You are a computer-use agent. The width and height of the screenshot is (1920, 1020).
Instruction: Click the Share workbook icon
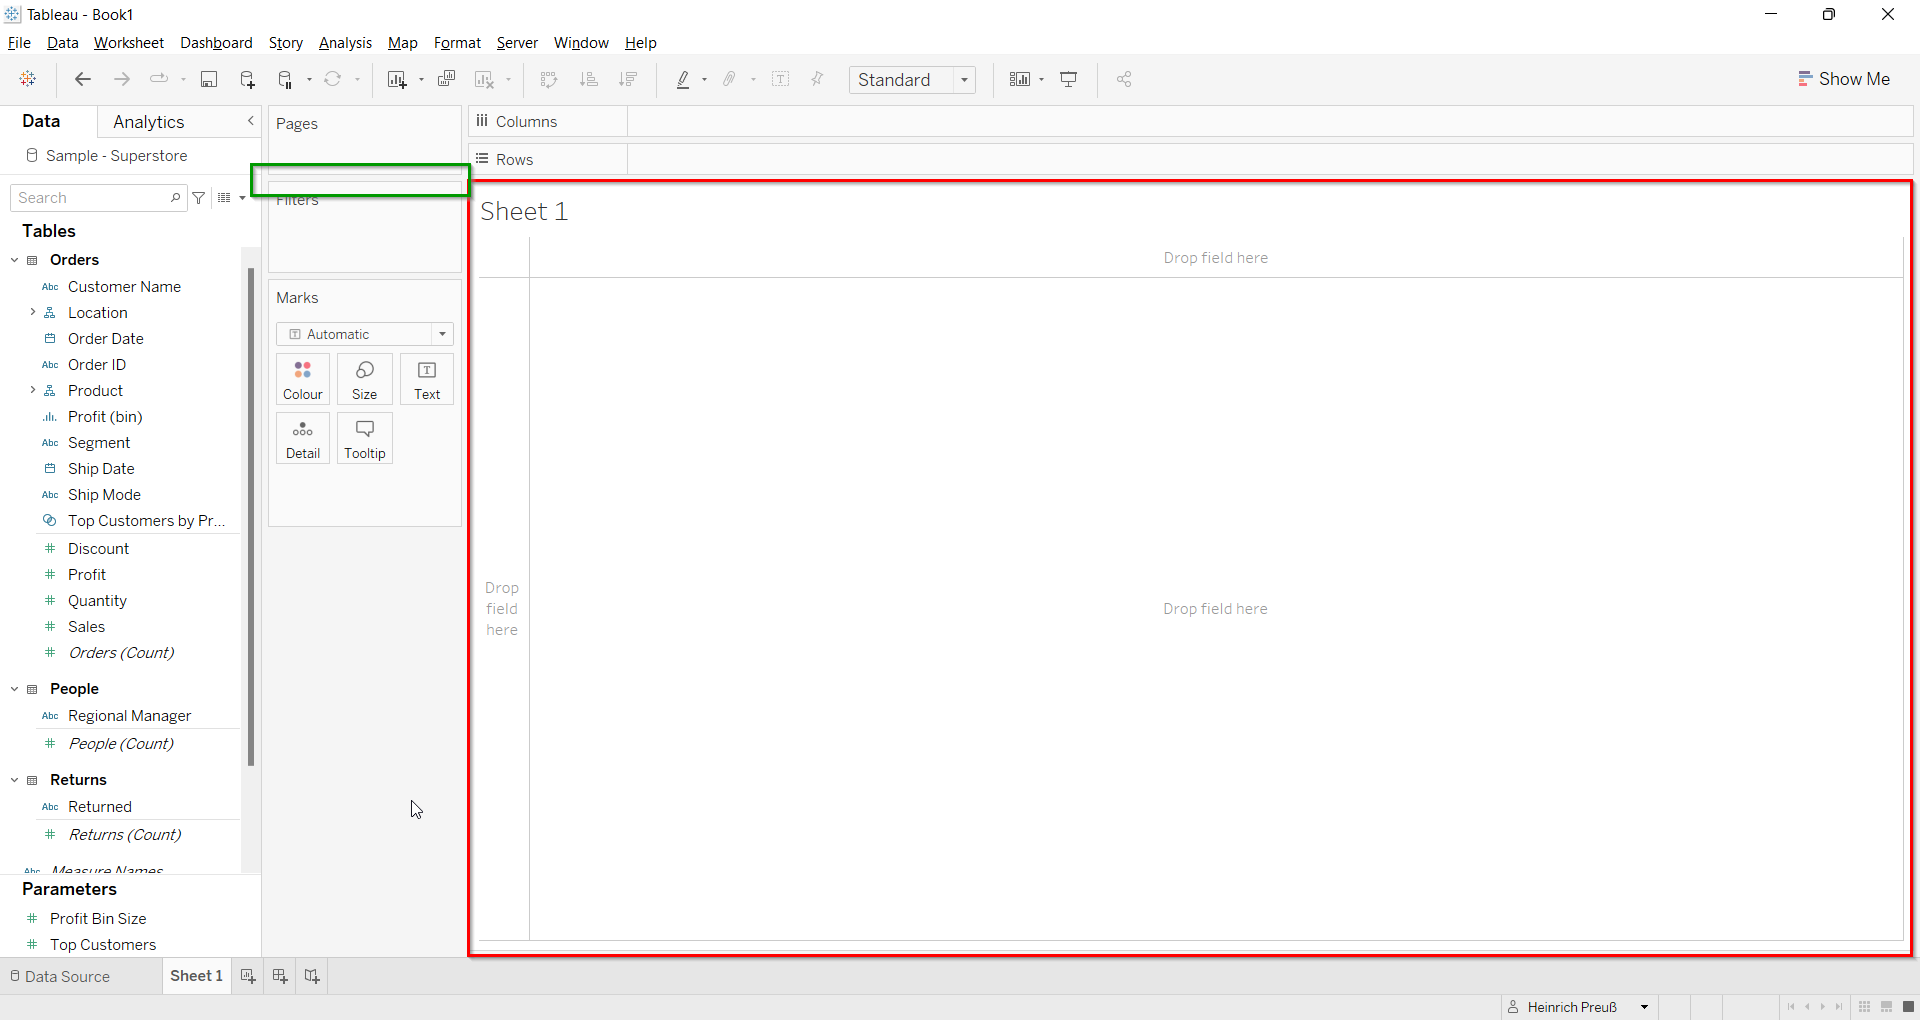click(1124, 79)
